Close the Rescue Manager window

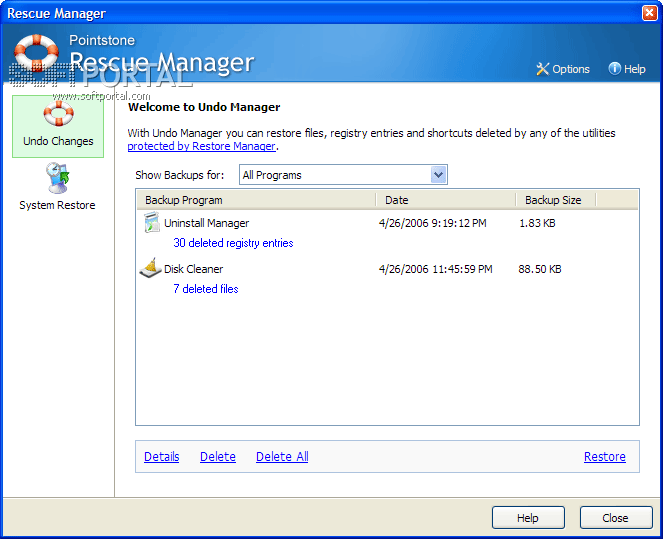649,13
